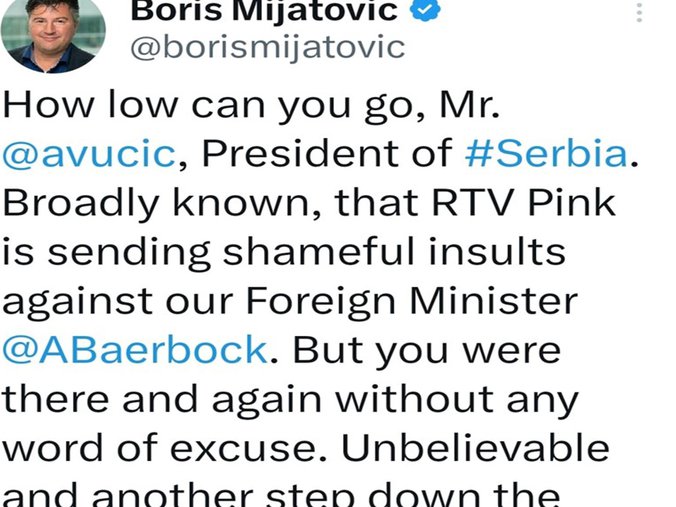Image resolution: width=676 pixels, height=507 pixels.
Task: Click the @borismijatovic handle
Action: (x=268, y=47)
